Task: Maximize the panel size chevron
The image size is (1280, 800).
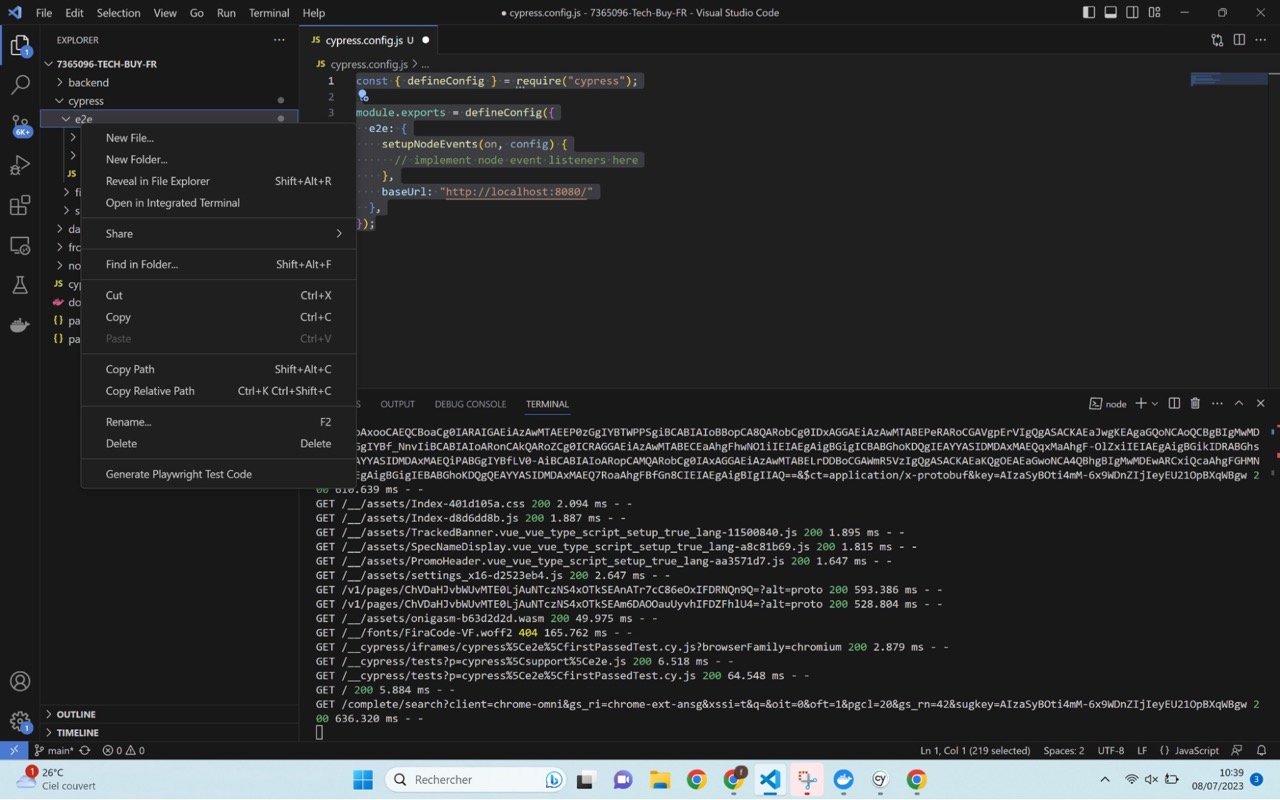Action: point(1239,403)
